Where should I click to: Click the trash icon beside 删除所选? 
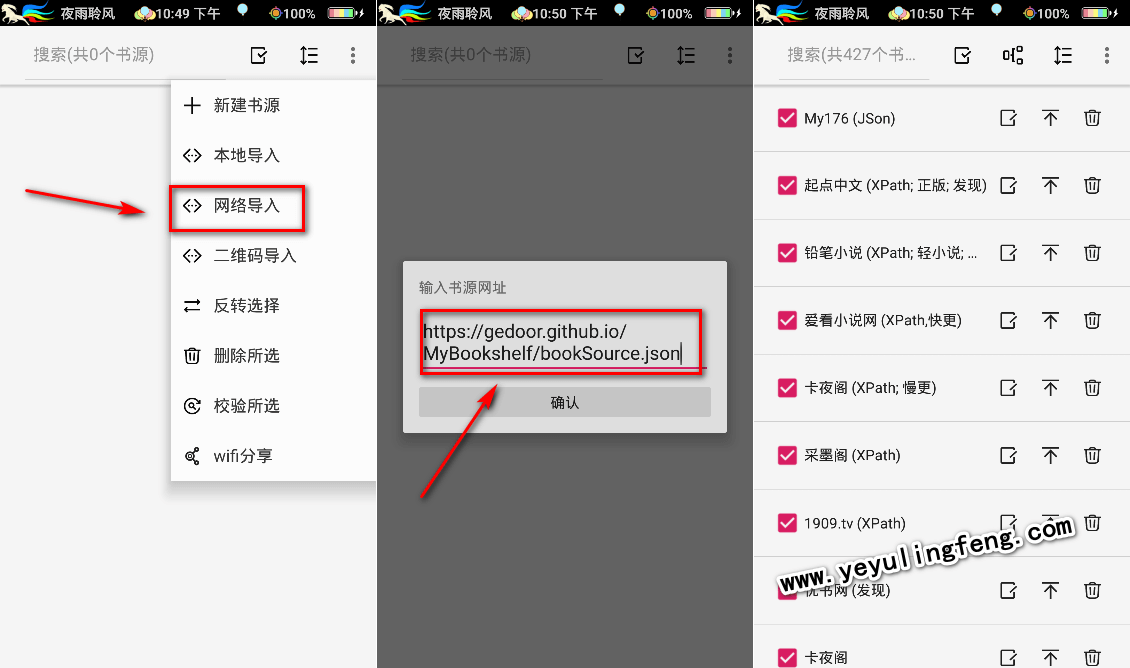click(192, 356)
